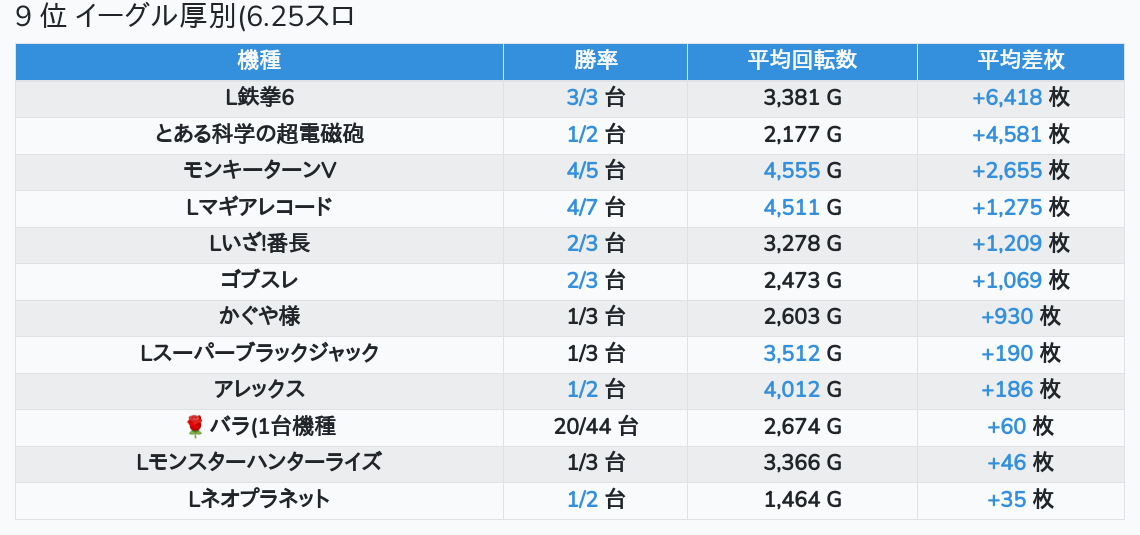Open the Lマギアレコード machine entry
Screen dimensions: 1140x535
coord(259,207)
